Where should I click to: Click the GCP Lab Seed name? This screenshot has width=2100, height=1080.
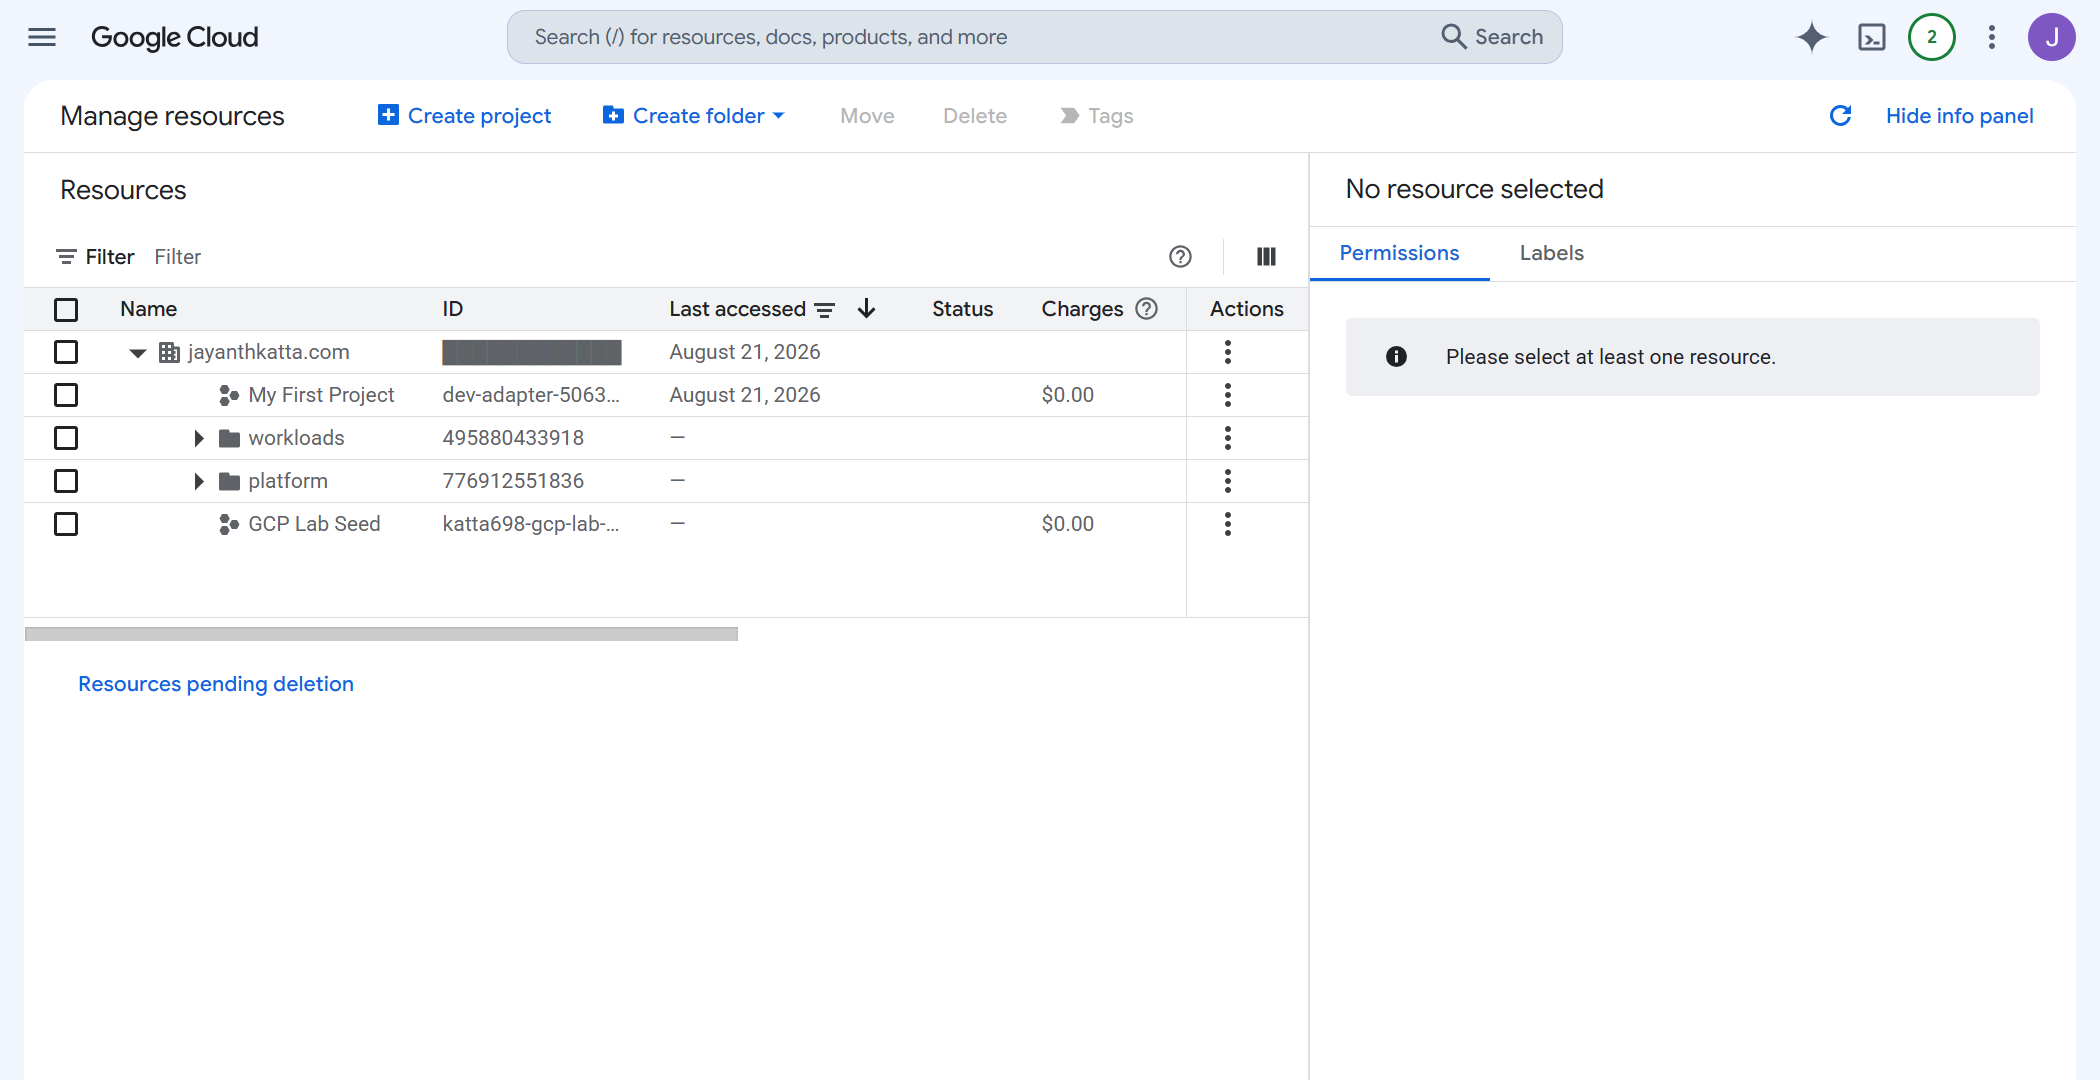314,524
